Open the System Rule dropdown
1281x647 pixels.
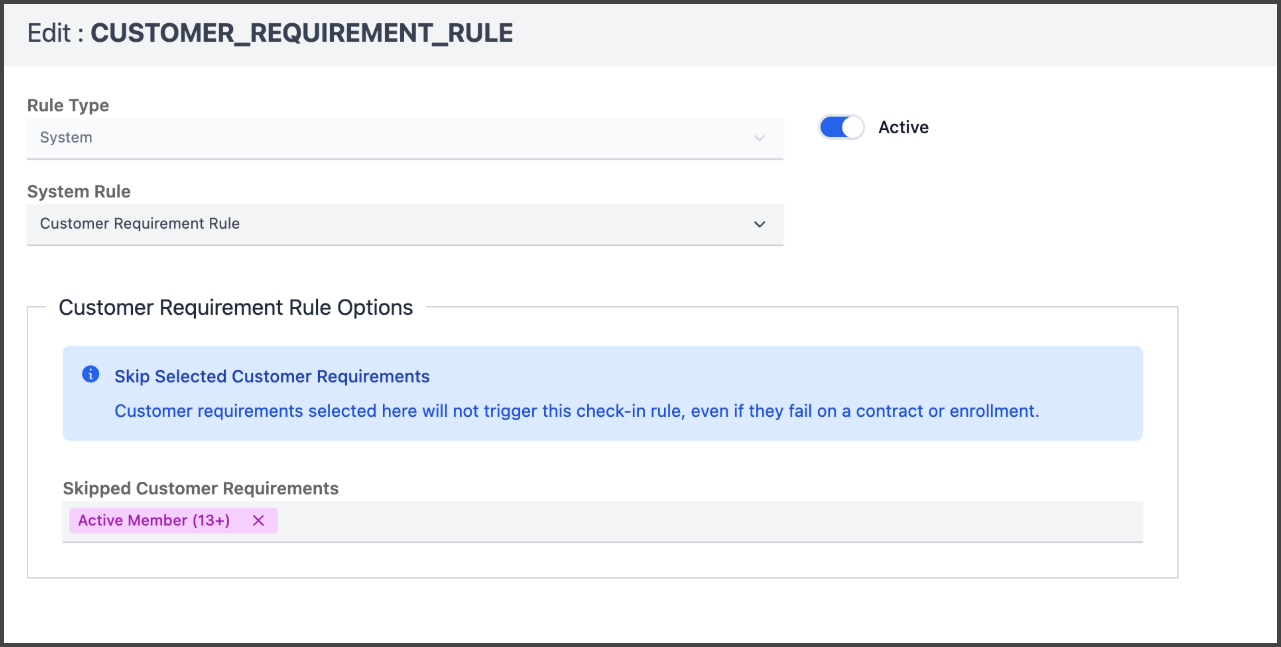(x=404, y=224)
